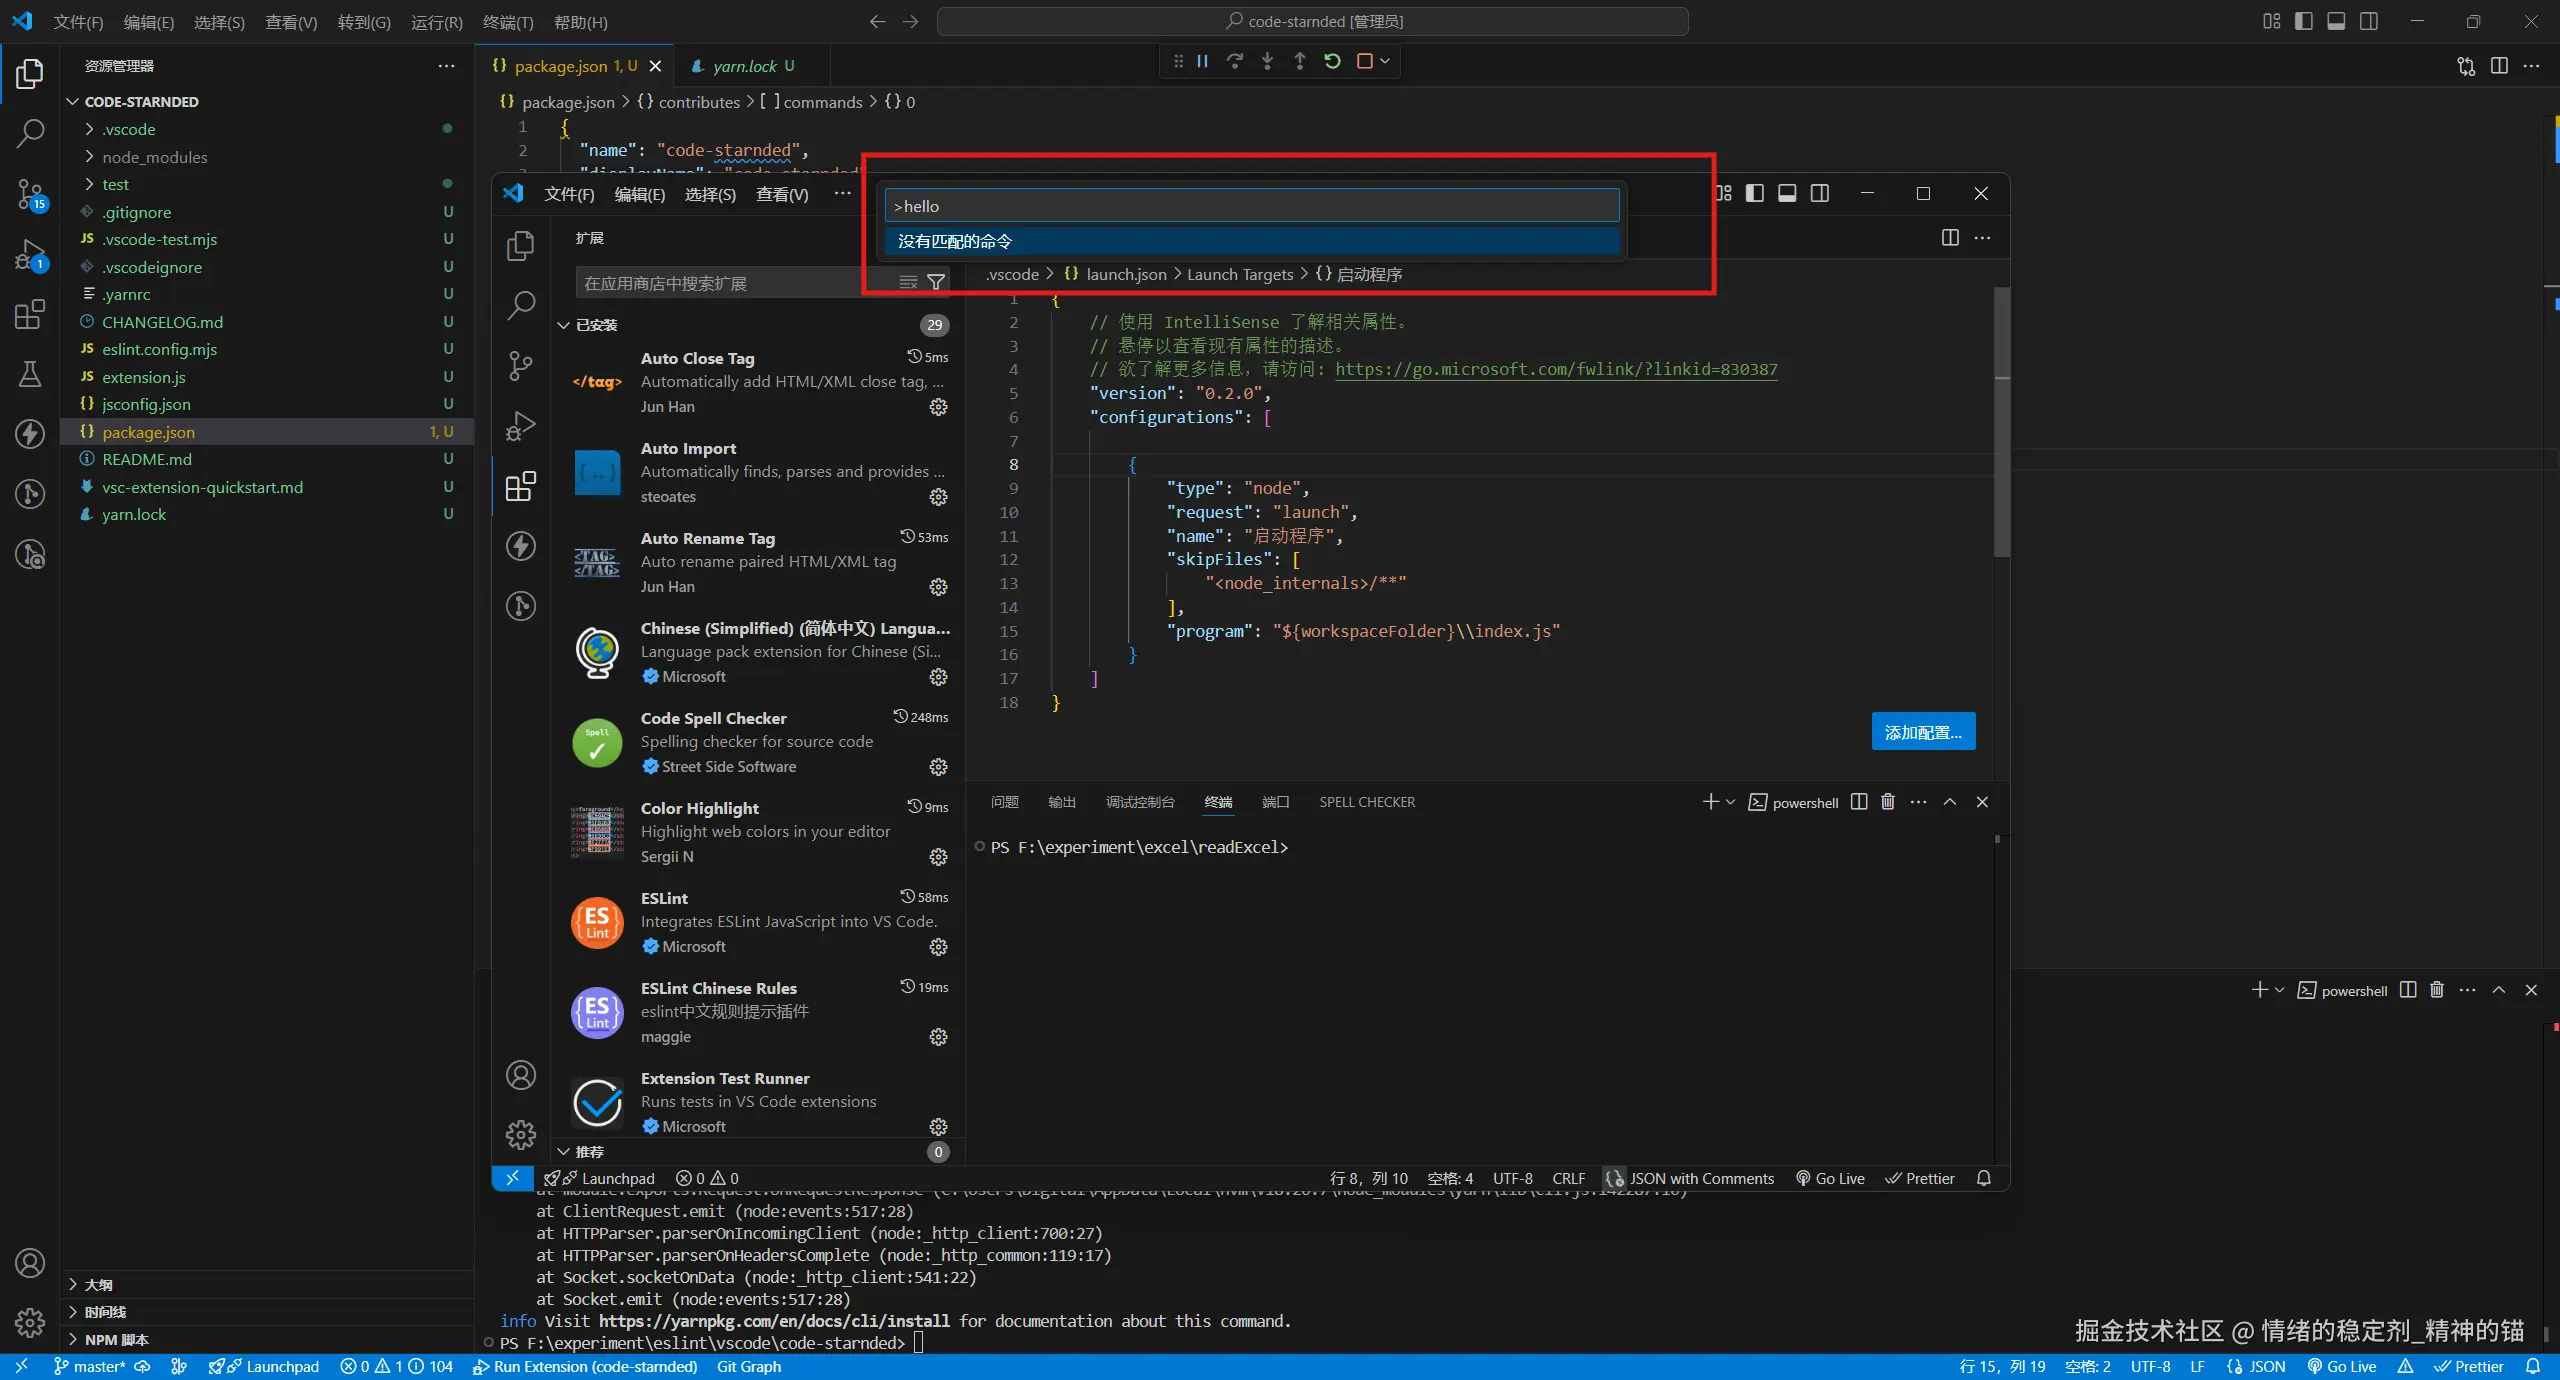Open Search view in outer activity bar

(x=30, y=132)
